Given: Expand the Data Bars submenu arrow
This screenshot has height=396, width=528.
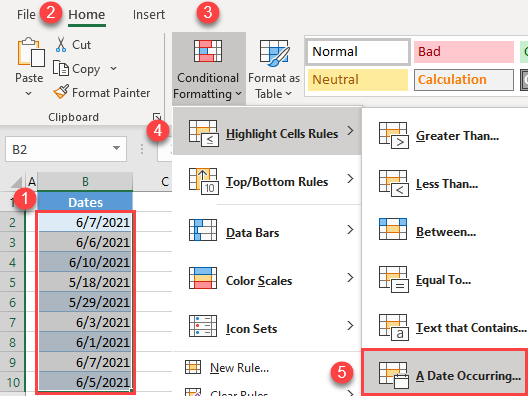Looking at the screenshot, I should click(x=350, y=230).
